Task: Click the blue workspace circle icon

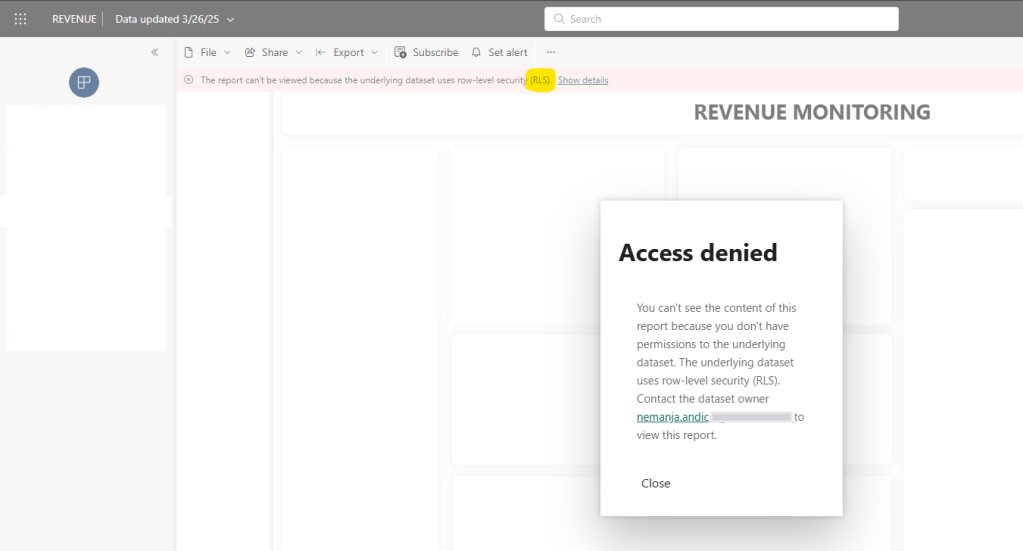Action: 84,83
